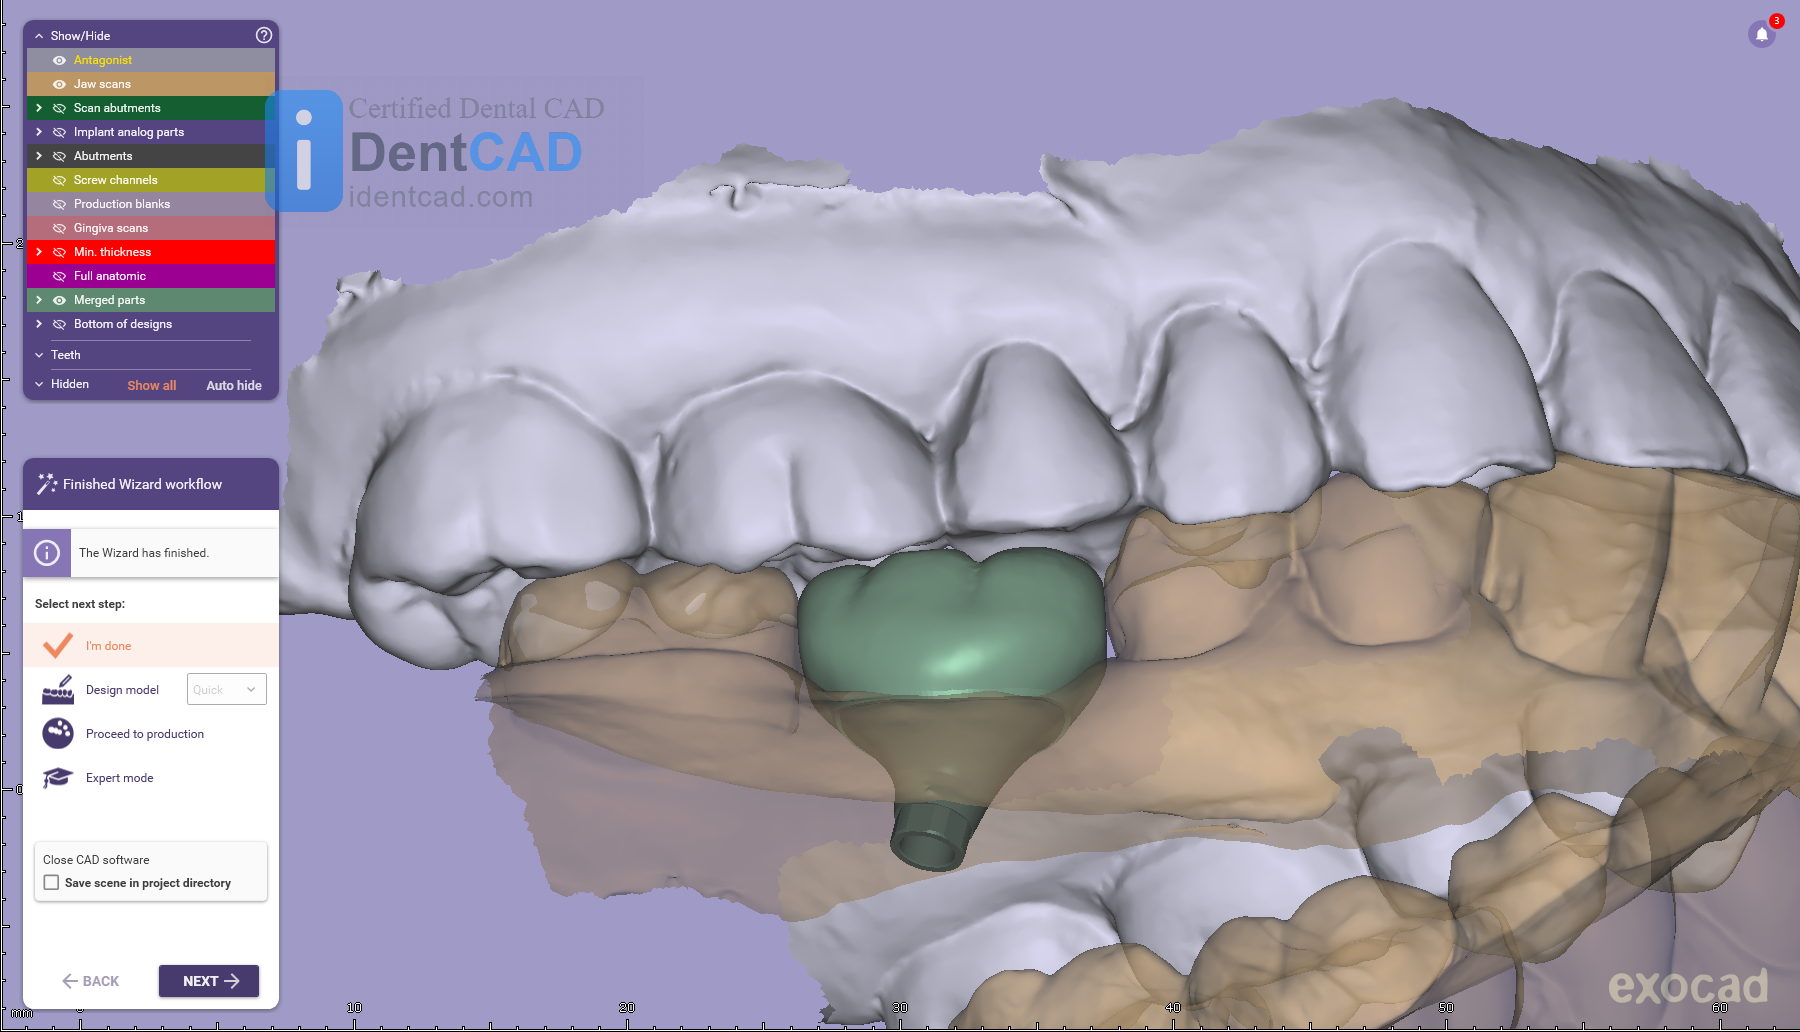This screenshot has width=1800, height=1032.
Task: Open the Quick design model dropdown
Action: click(227, 690)
